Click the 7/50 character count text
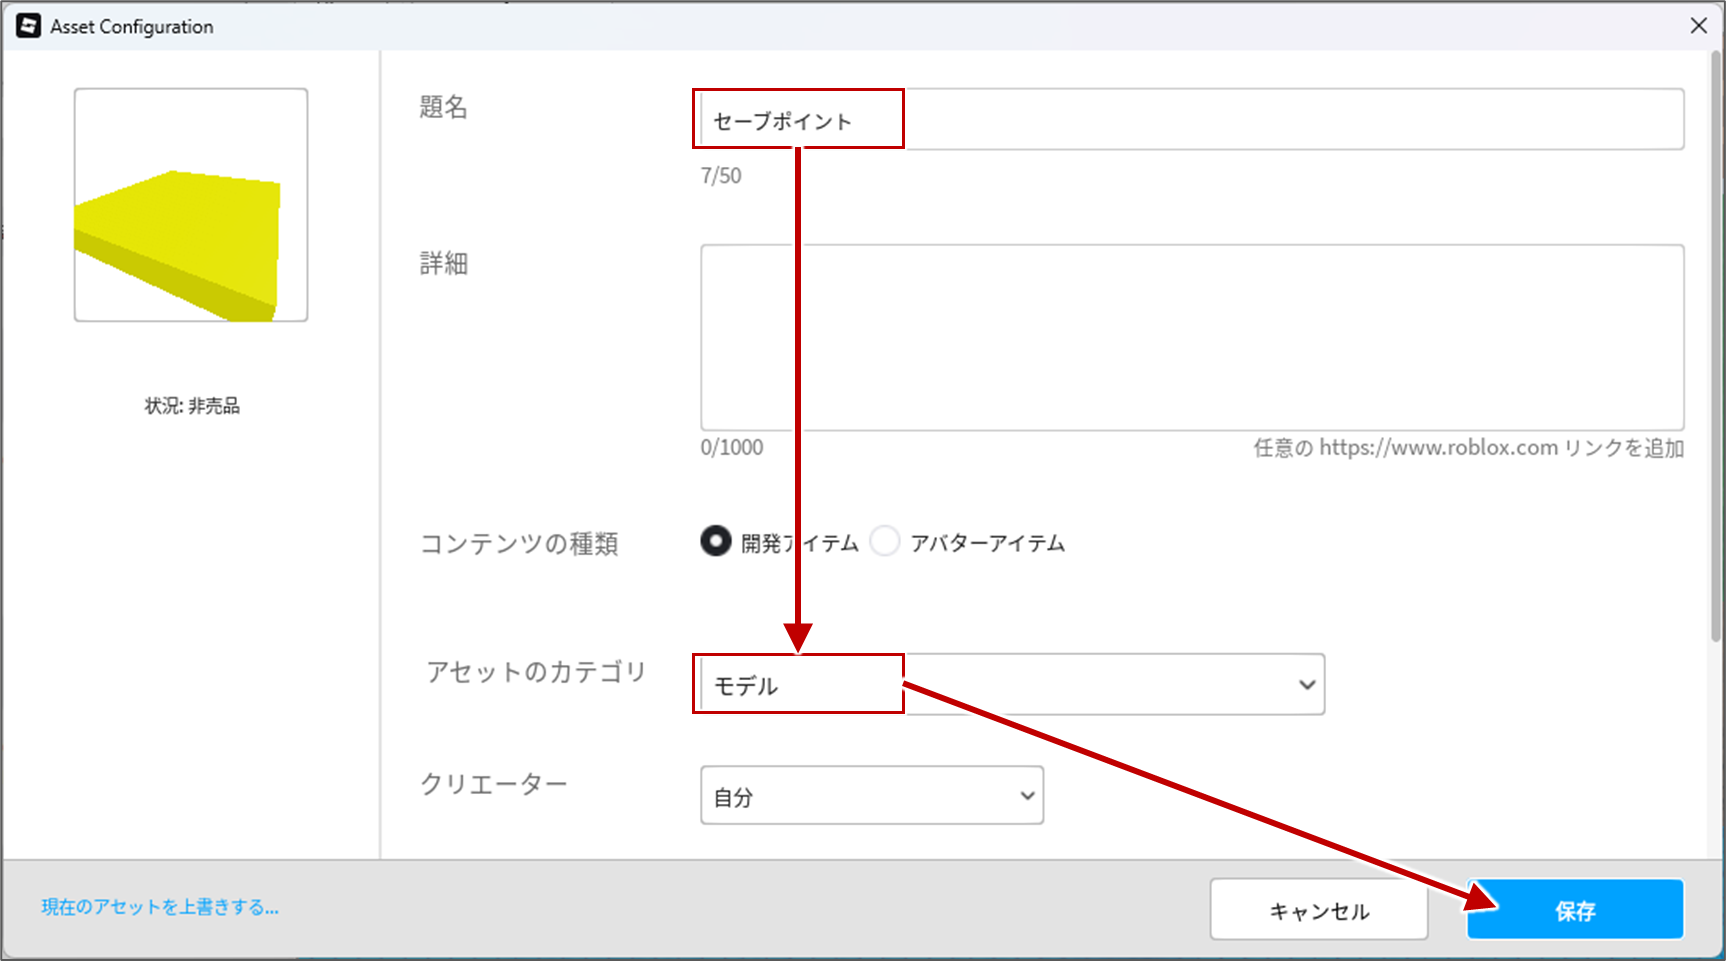The height and width of the screenshot is (961, 1726). [721, 176]
